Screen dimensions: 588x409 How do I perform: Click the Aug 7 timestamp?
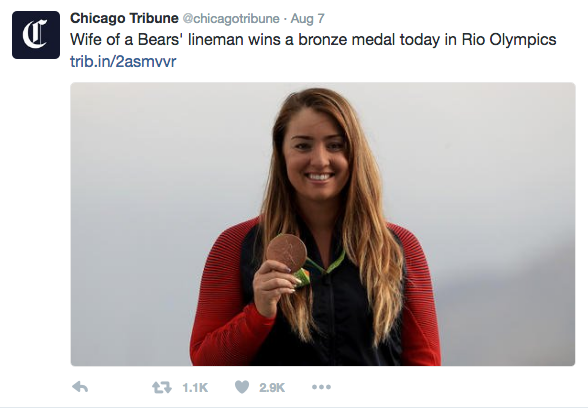click(308, 18)
